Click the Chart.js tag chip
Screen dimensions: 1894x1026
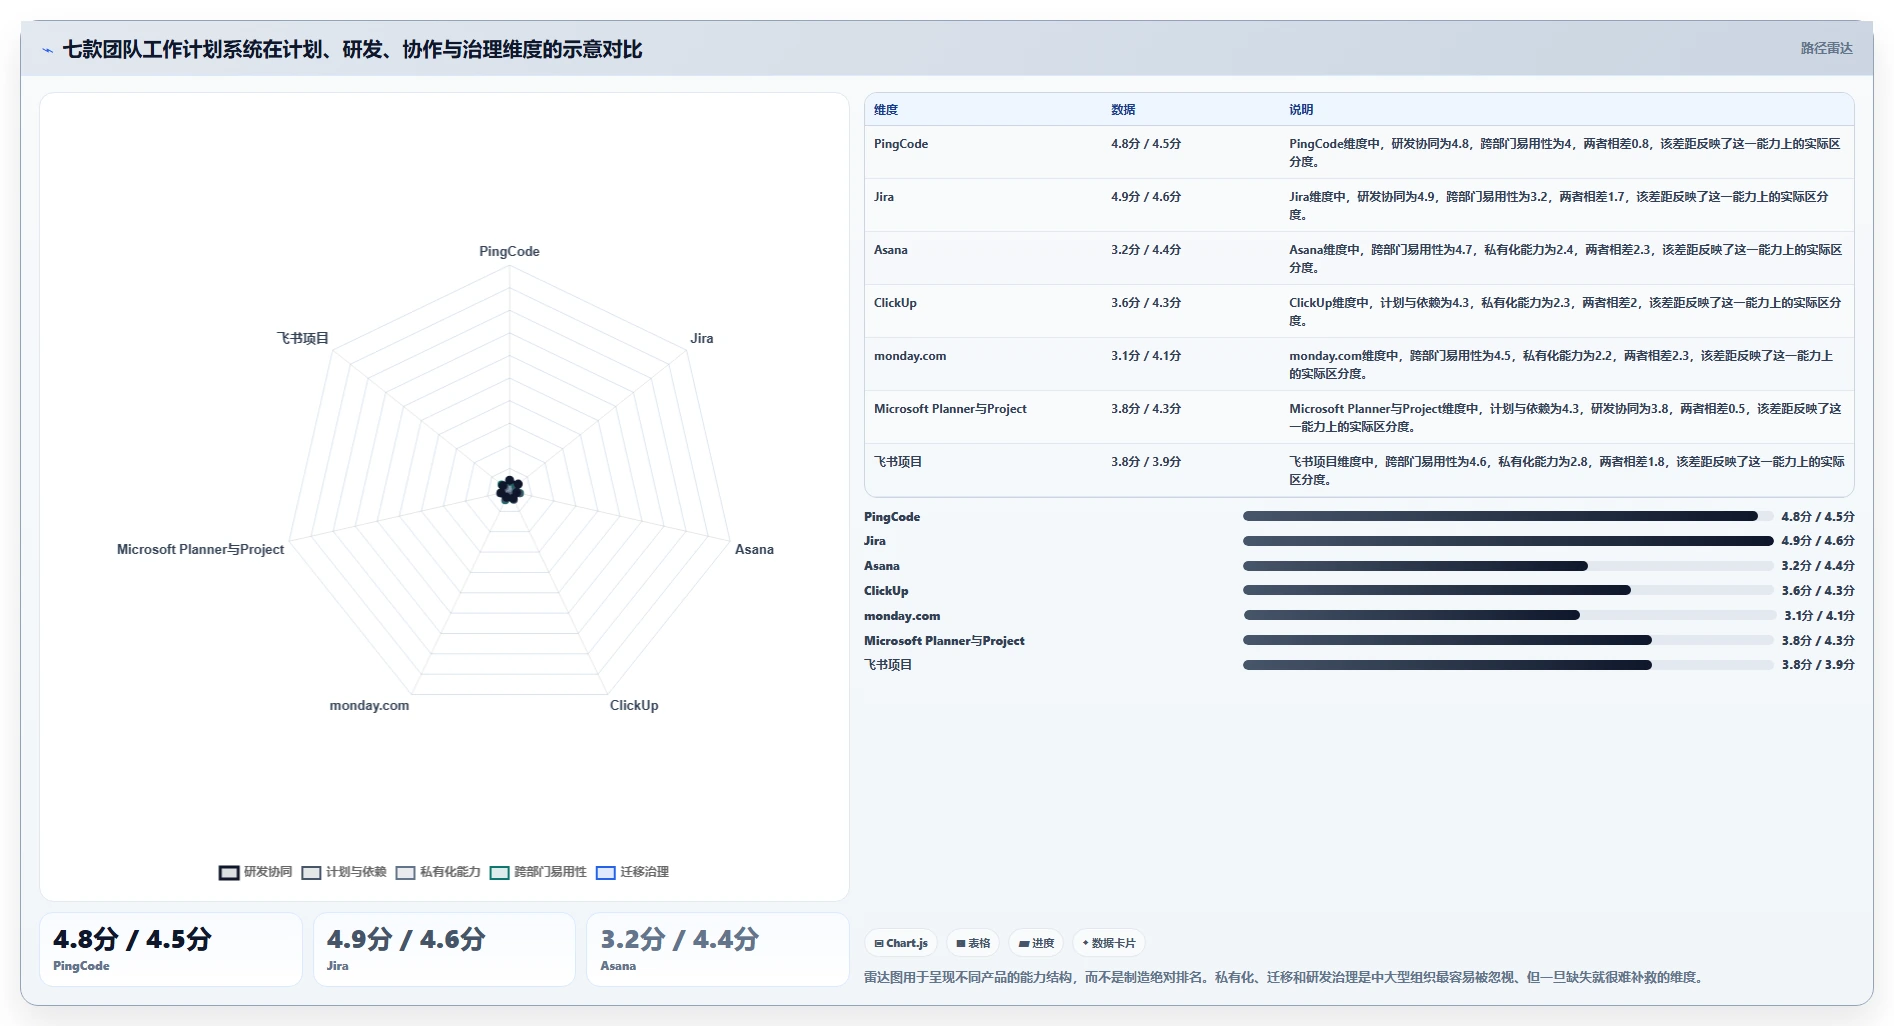tap(901, 943)
